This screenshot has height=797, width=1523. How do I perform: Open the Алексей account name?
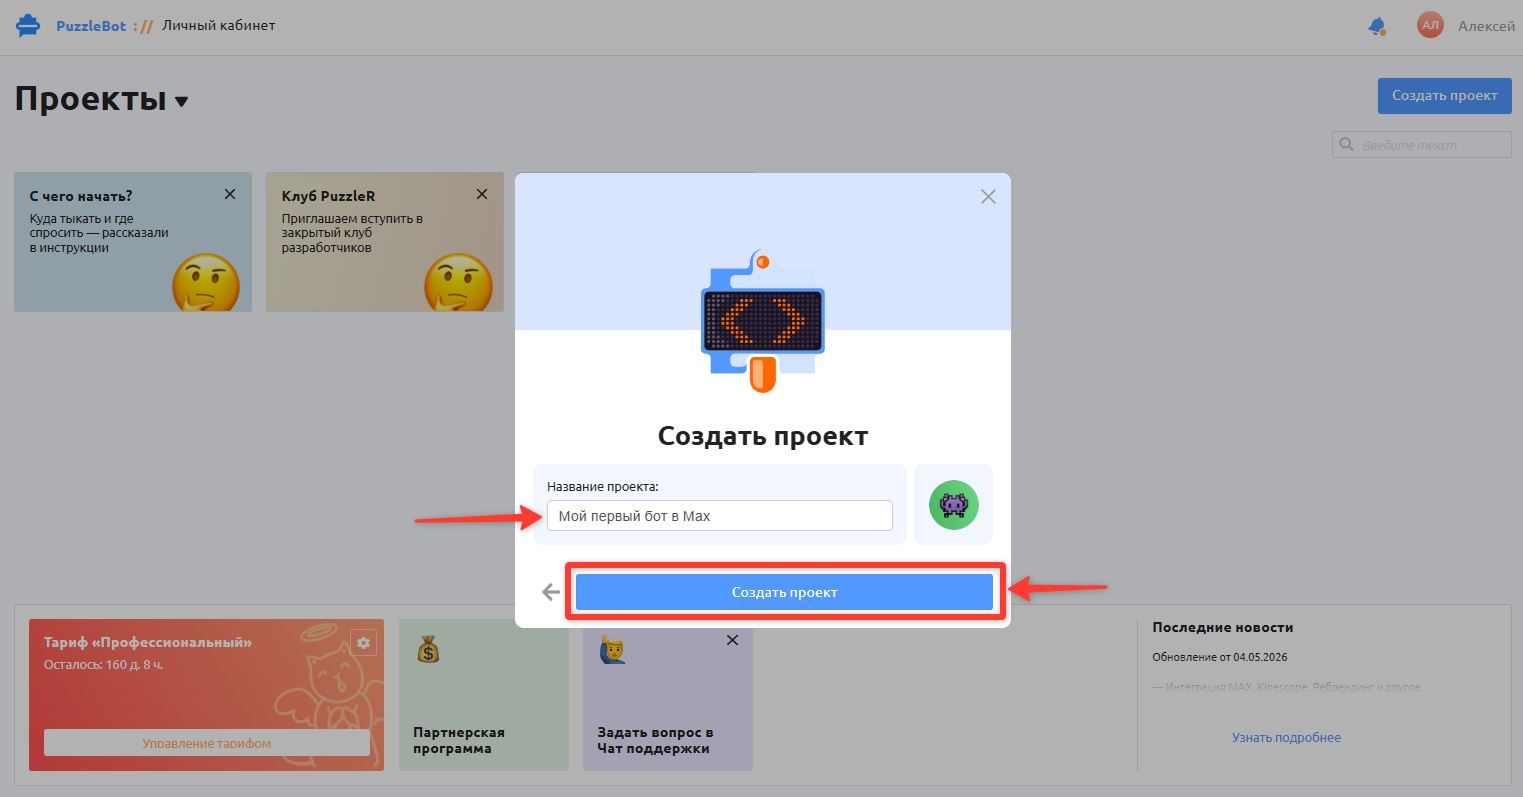click(1486, 26)
